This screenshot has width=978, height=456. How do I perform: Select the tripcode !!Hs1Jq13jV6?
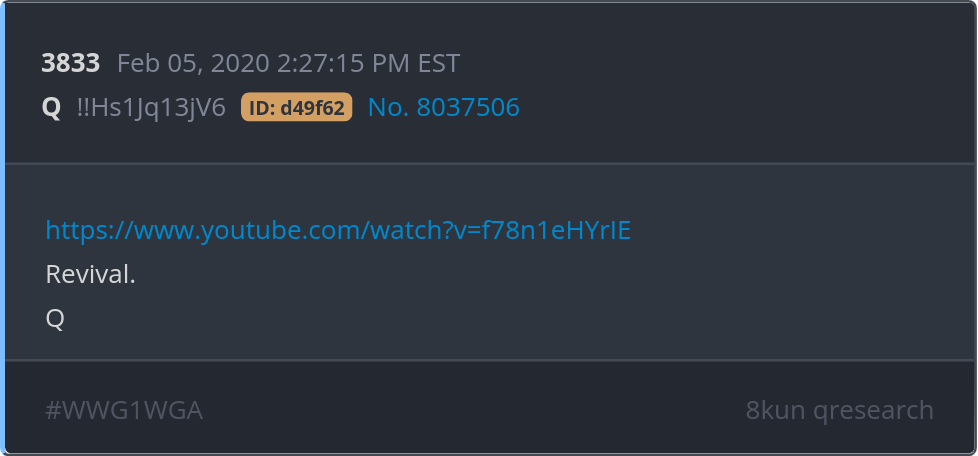151,107
